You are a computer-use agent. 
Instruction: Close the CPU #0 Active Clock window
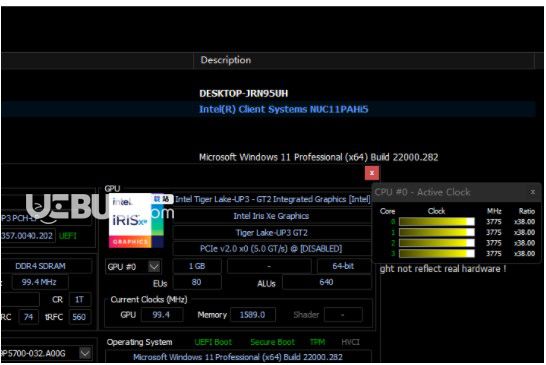pos(532,192)
